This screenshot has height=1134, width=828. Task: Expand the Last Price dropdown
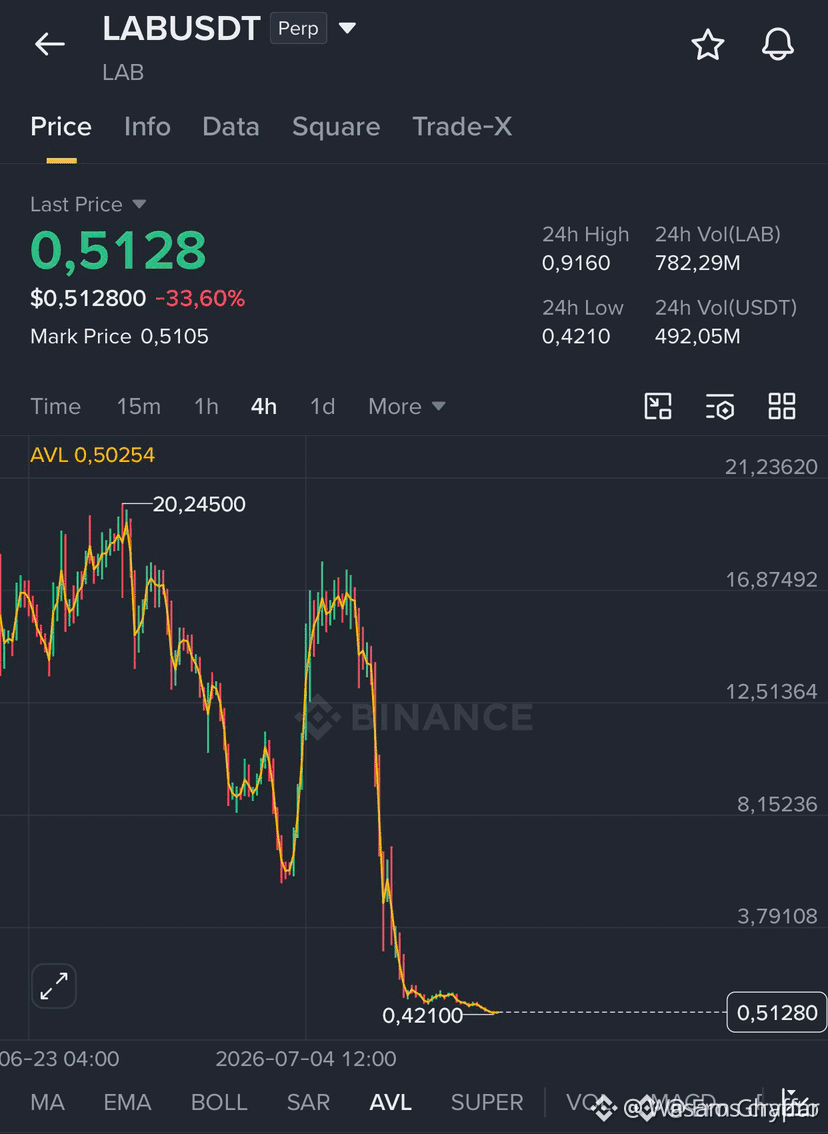(140, 205)
